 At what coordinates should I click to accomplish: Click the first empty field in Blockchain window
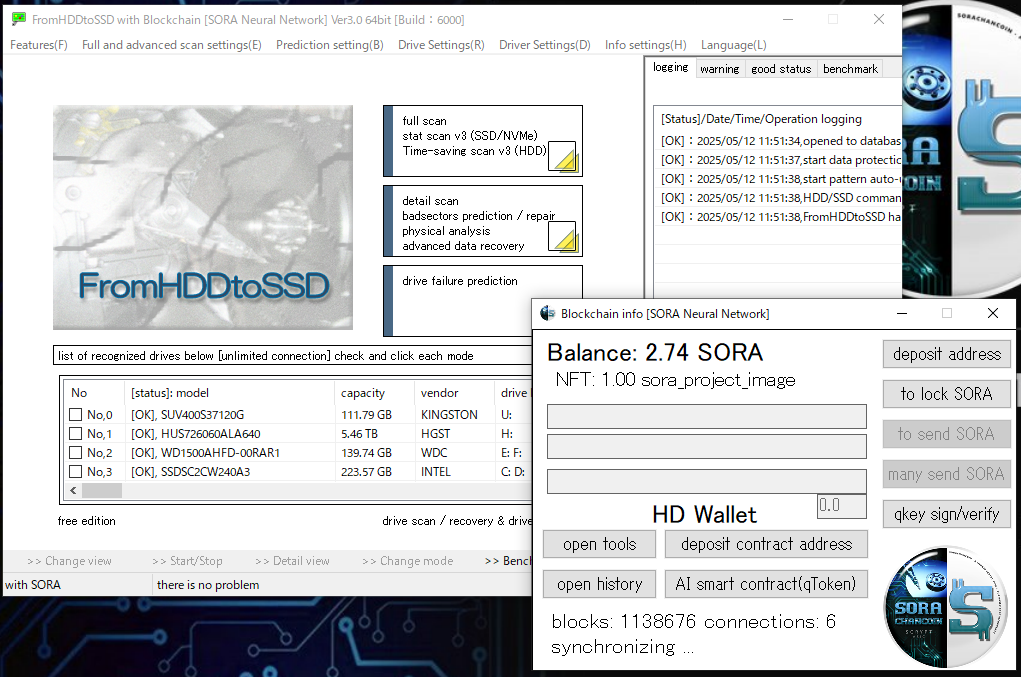706,417
